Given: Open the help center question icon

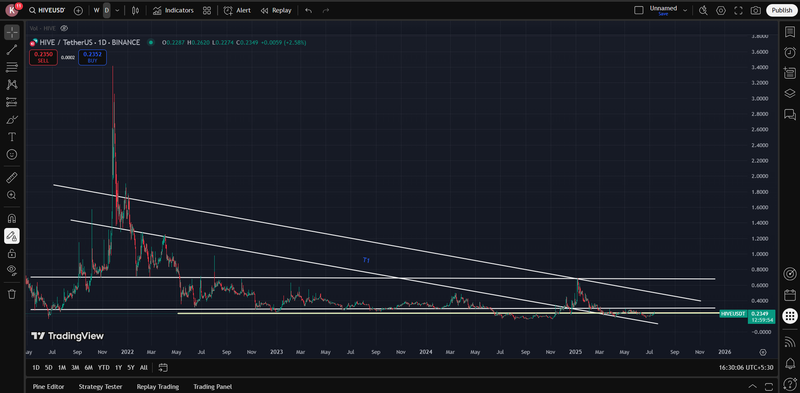Looking at the screenshot, I should coord(790,383).
